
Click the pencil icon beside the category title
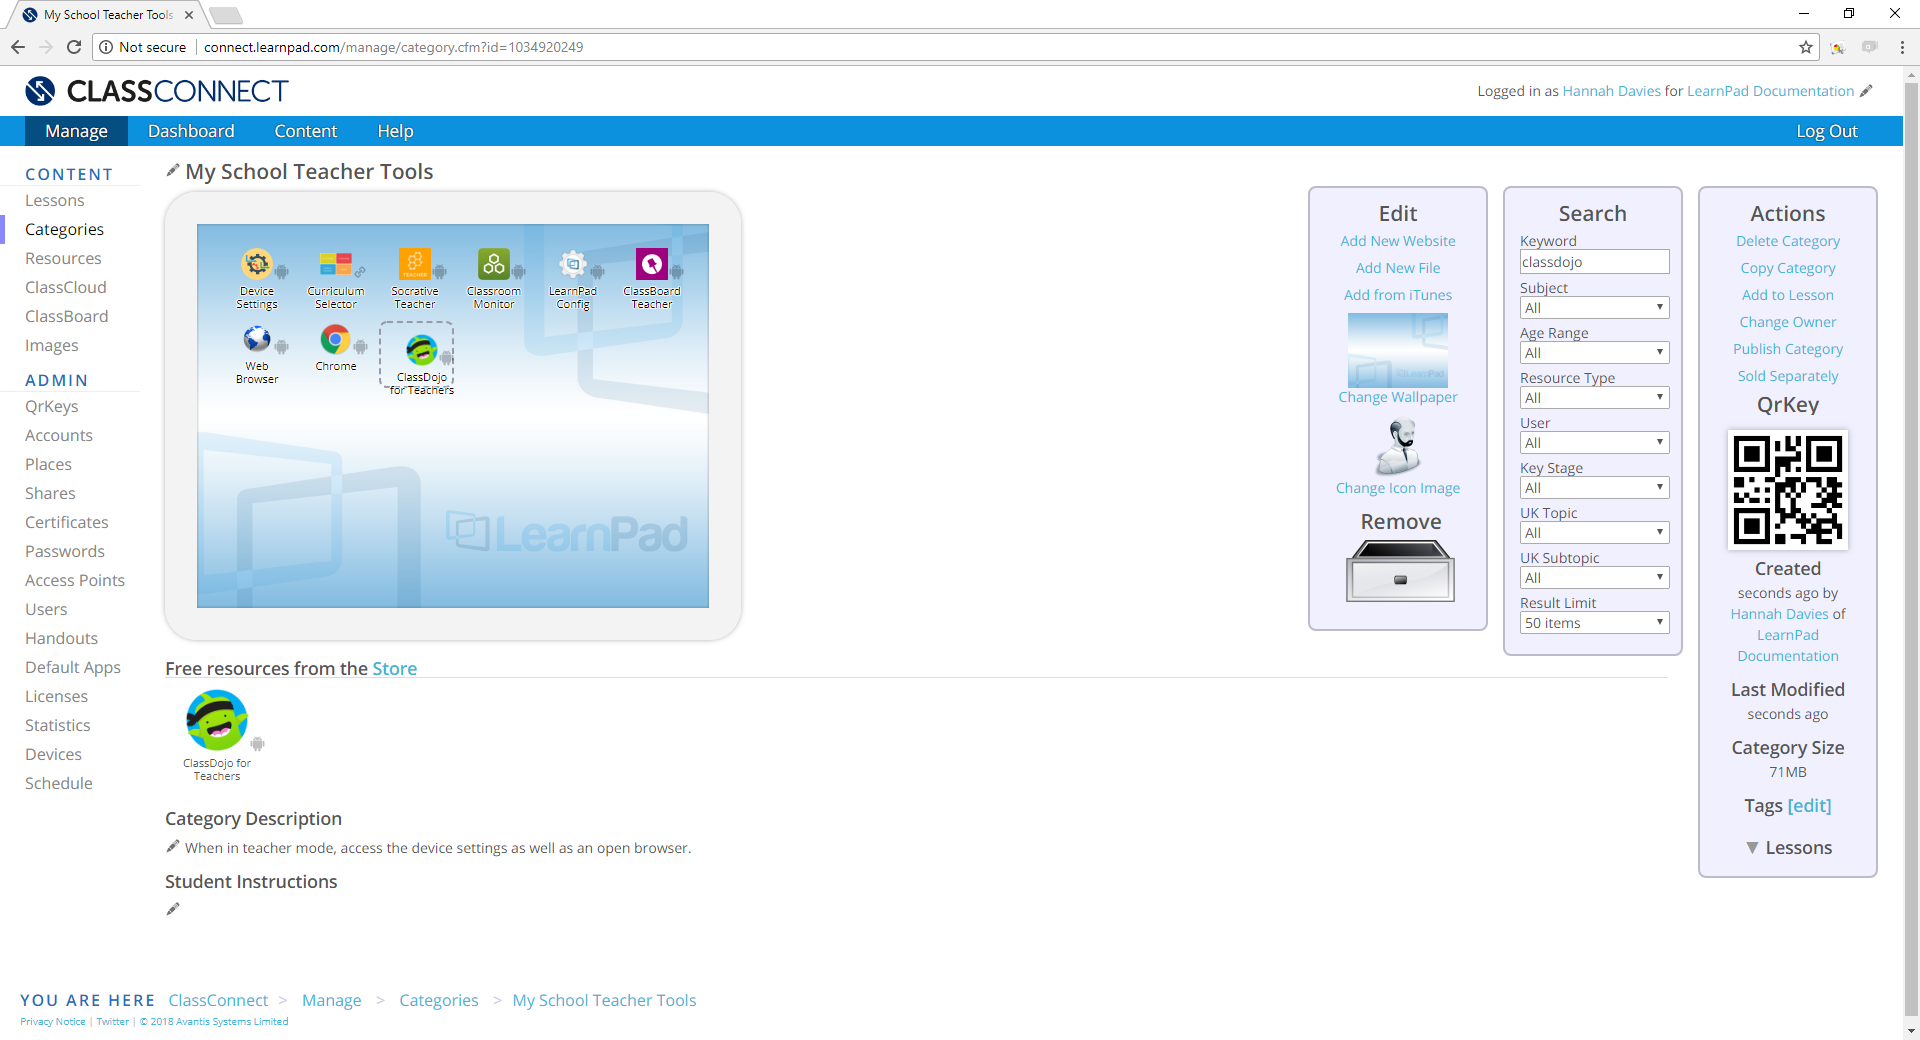tap(173, 170)
